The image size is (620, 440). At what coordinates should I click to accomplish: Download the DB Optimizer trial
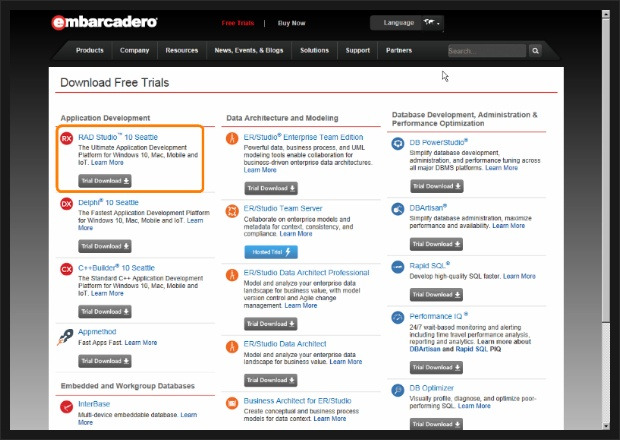click(436, 424)
